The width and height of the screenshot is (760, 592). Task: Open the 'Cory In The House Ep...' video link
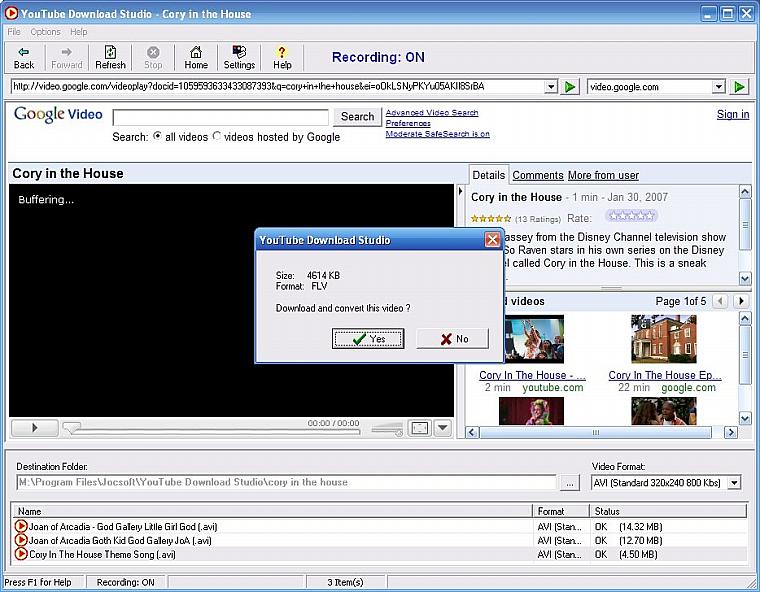point(665,375)
